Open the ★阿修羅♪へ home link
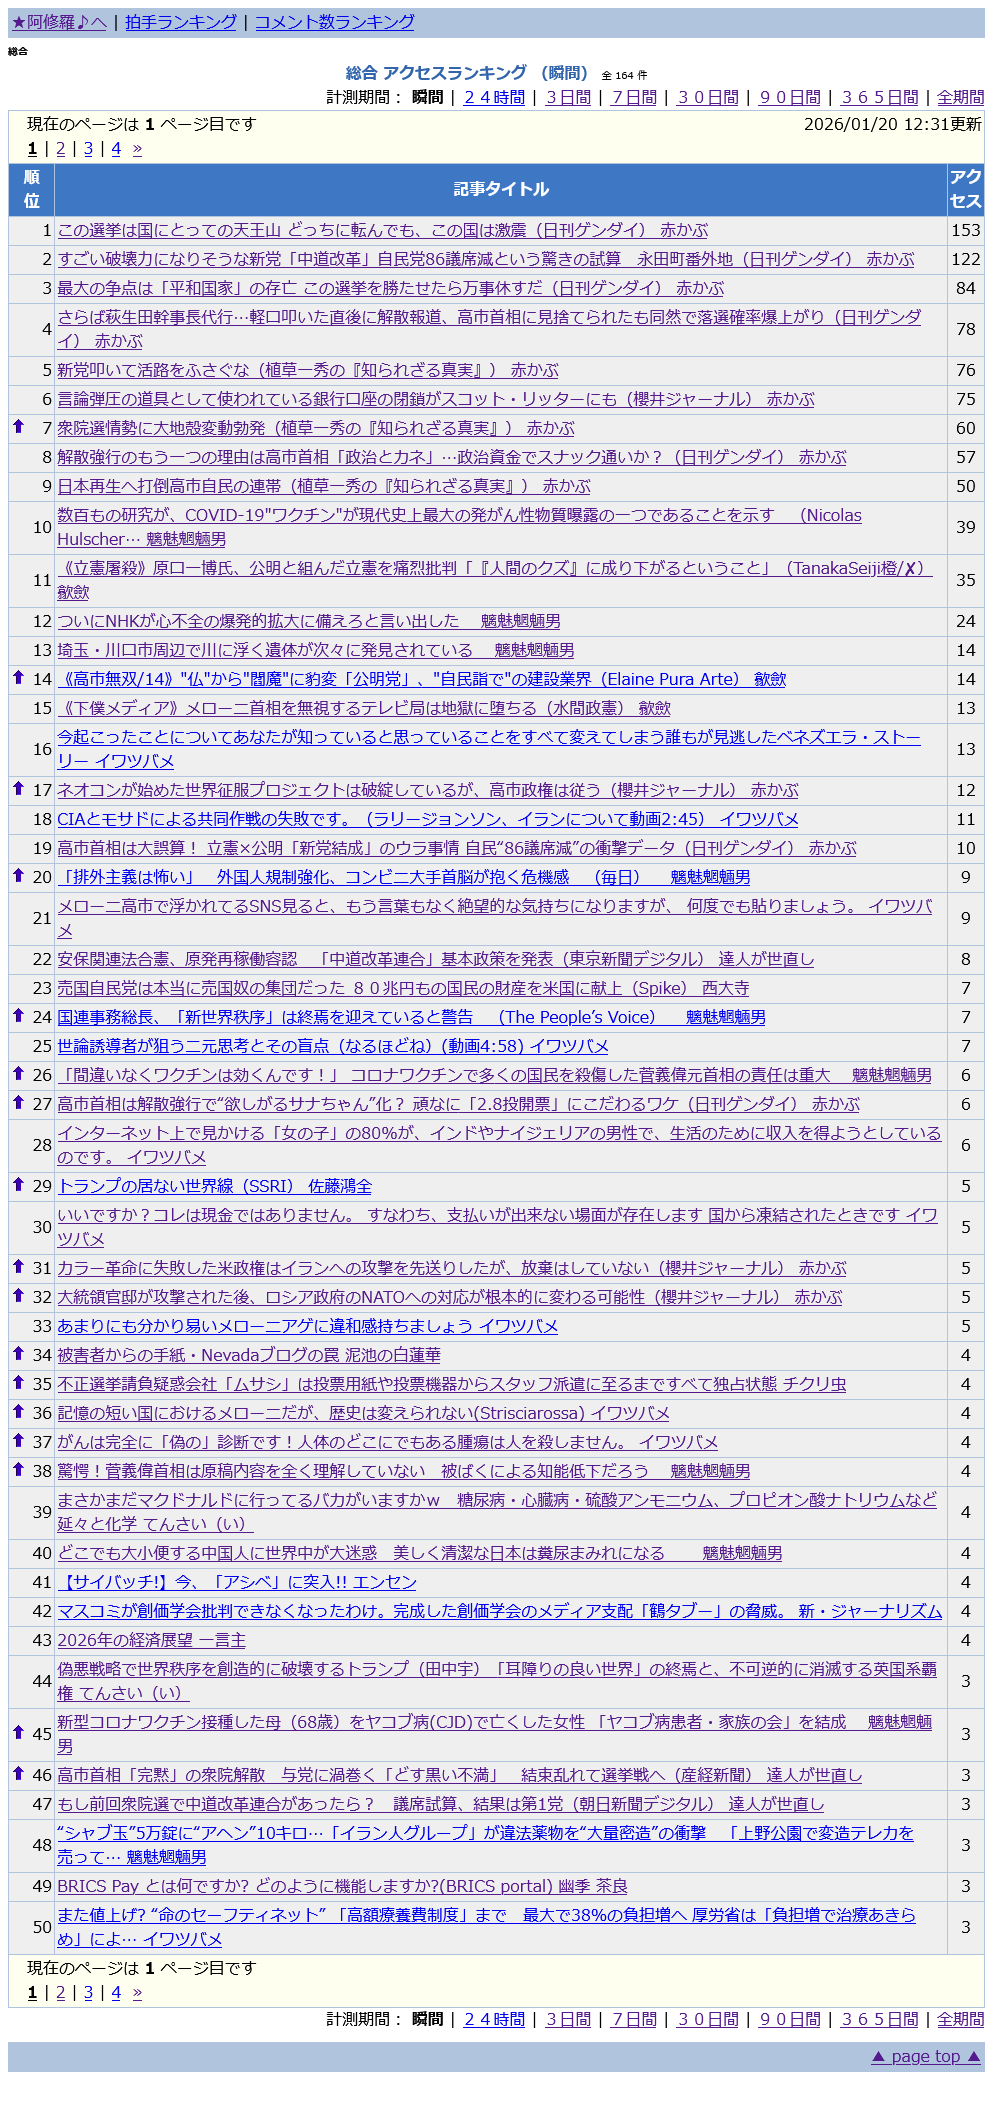Screen dimensions: 993x2104 59,22
